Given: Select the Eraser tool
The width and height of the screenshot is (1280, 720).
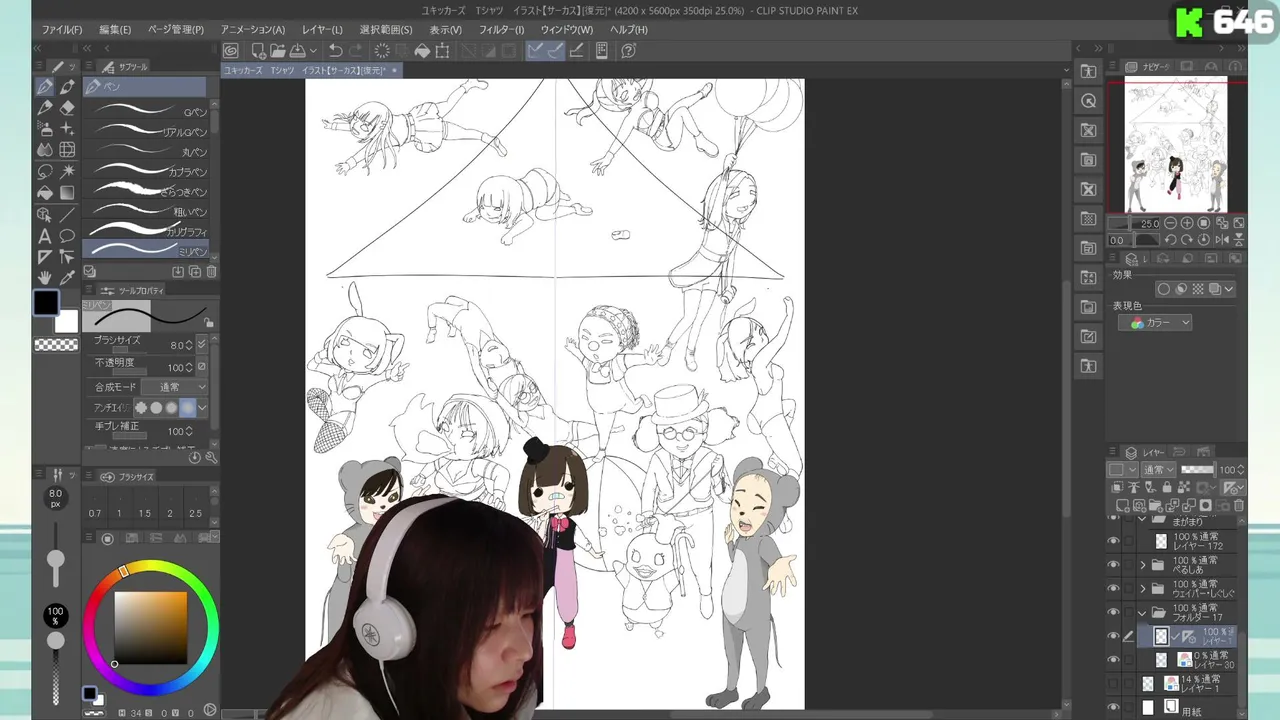Looking at the screenshot, I should (67, 108).
